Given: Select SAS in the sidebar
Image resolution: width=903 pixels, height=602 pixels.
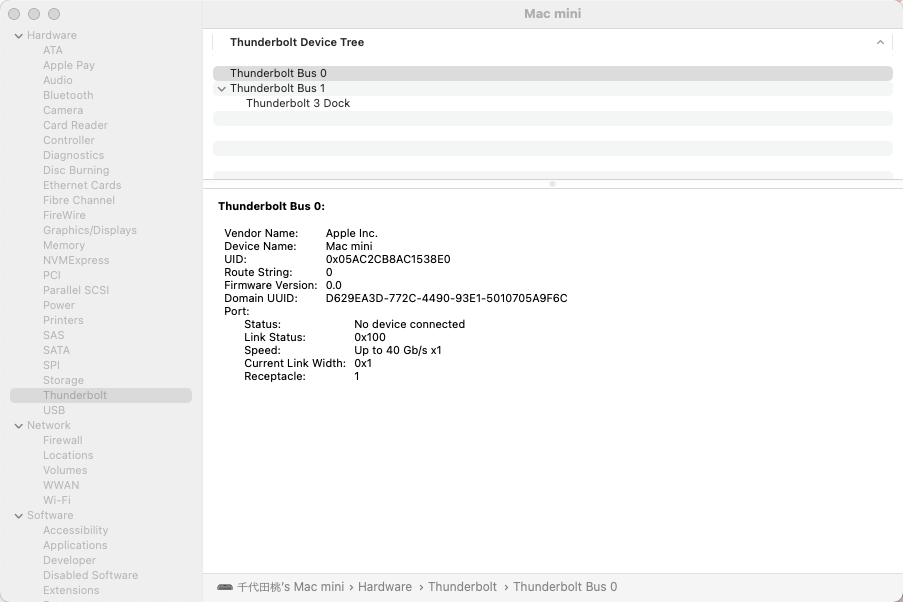Looking at the screenshot, I should click(54, 335).
